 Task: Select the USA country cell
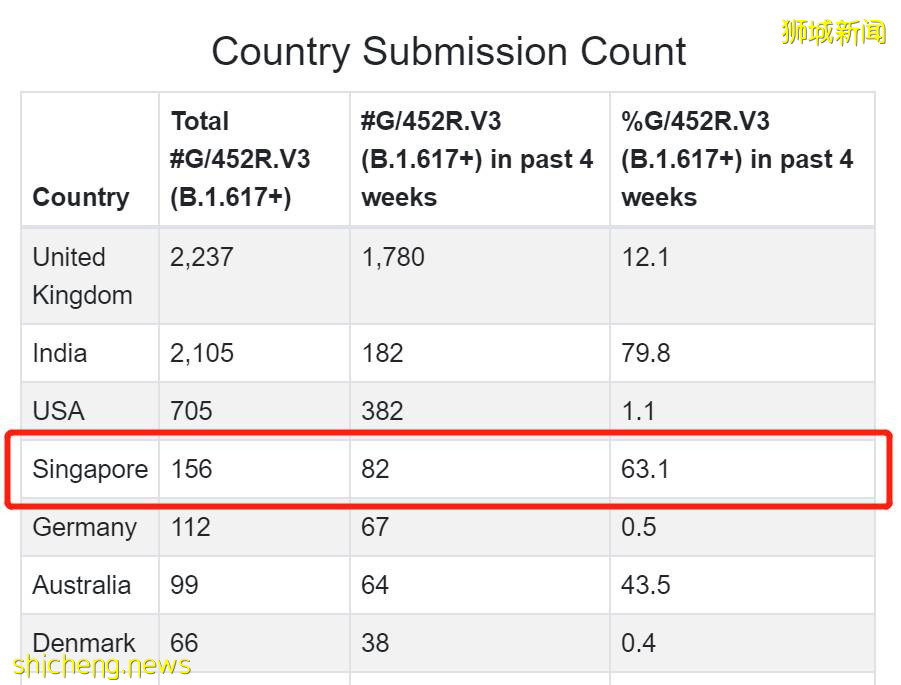pos(58,411)
